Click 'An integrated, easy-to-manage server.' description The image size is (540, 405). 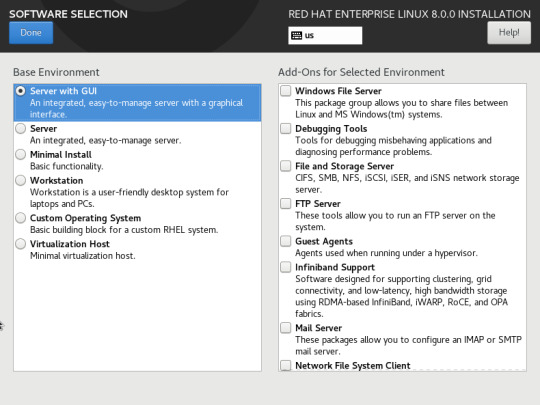[105, 141]
